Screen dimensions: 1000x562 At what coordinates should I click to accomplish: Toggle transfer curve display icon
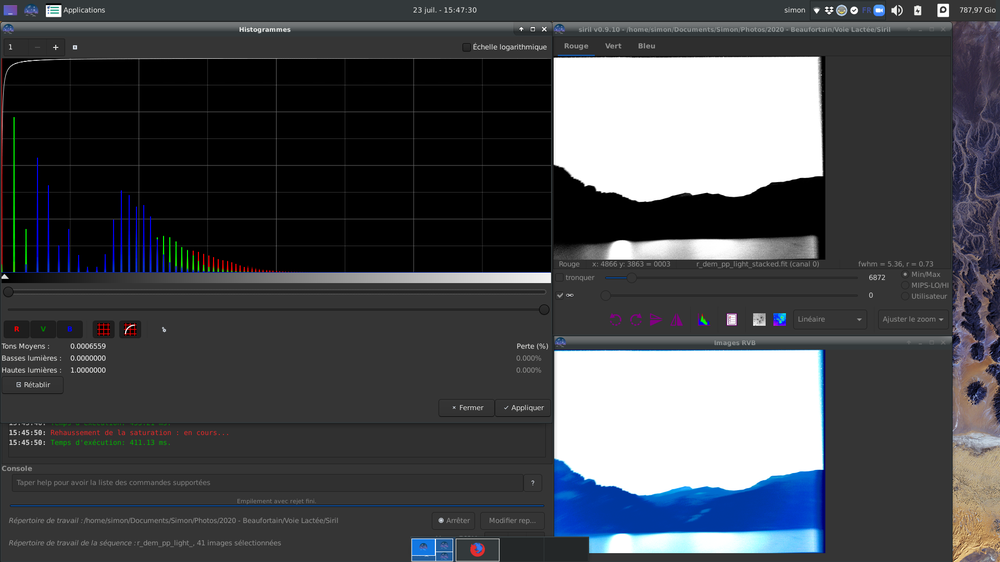pos(130,329)
